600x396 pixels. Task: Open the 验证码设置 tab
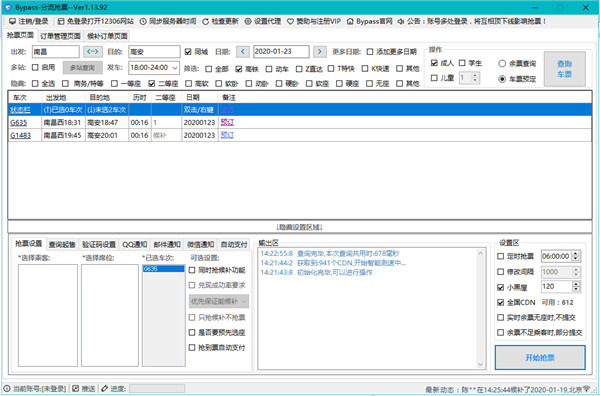[99, 244]
